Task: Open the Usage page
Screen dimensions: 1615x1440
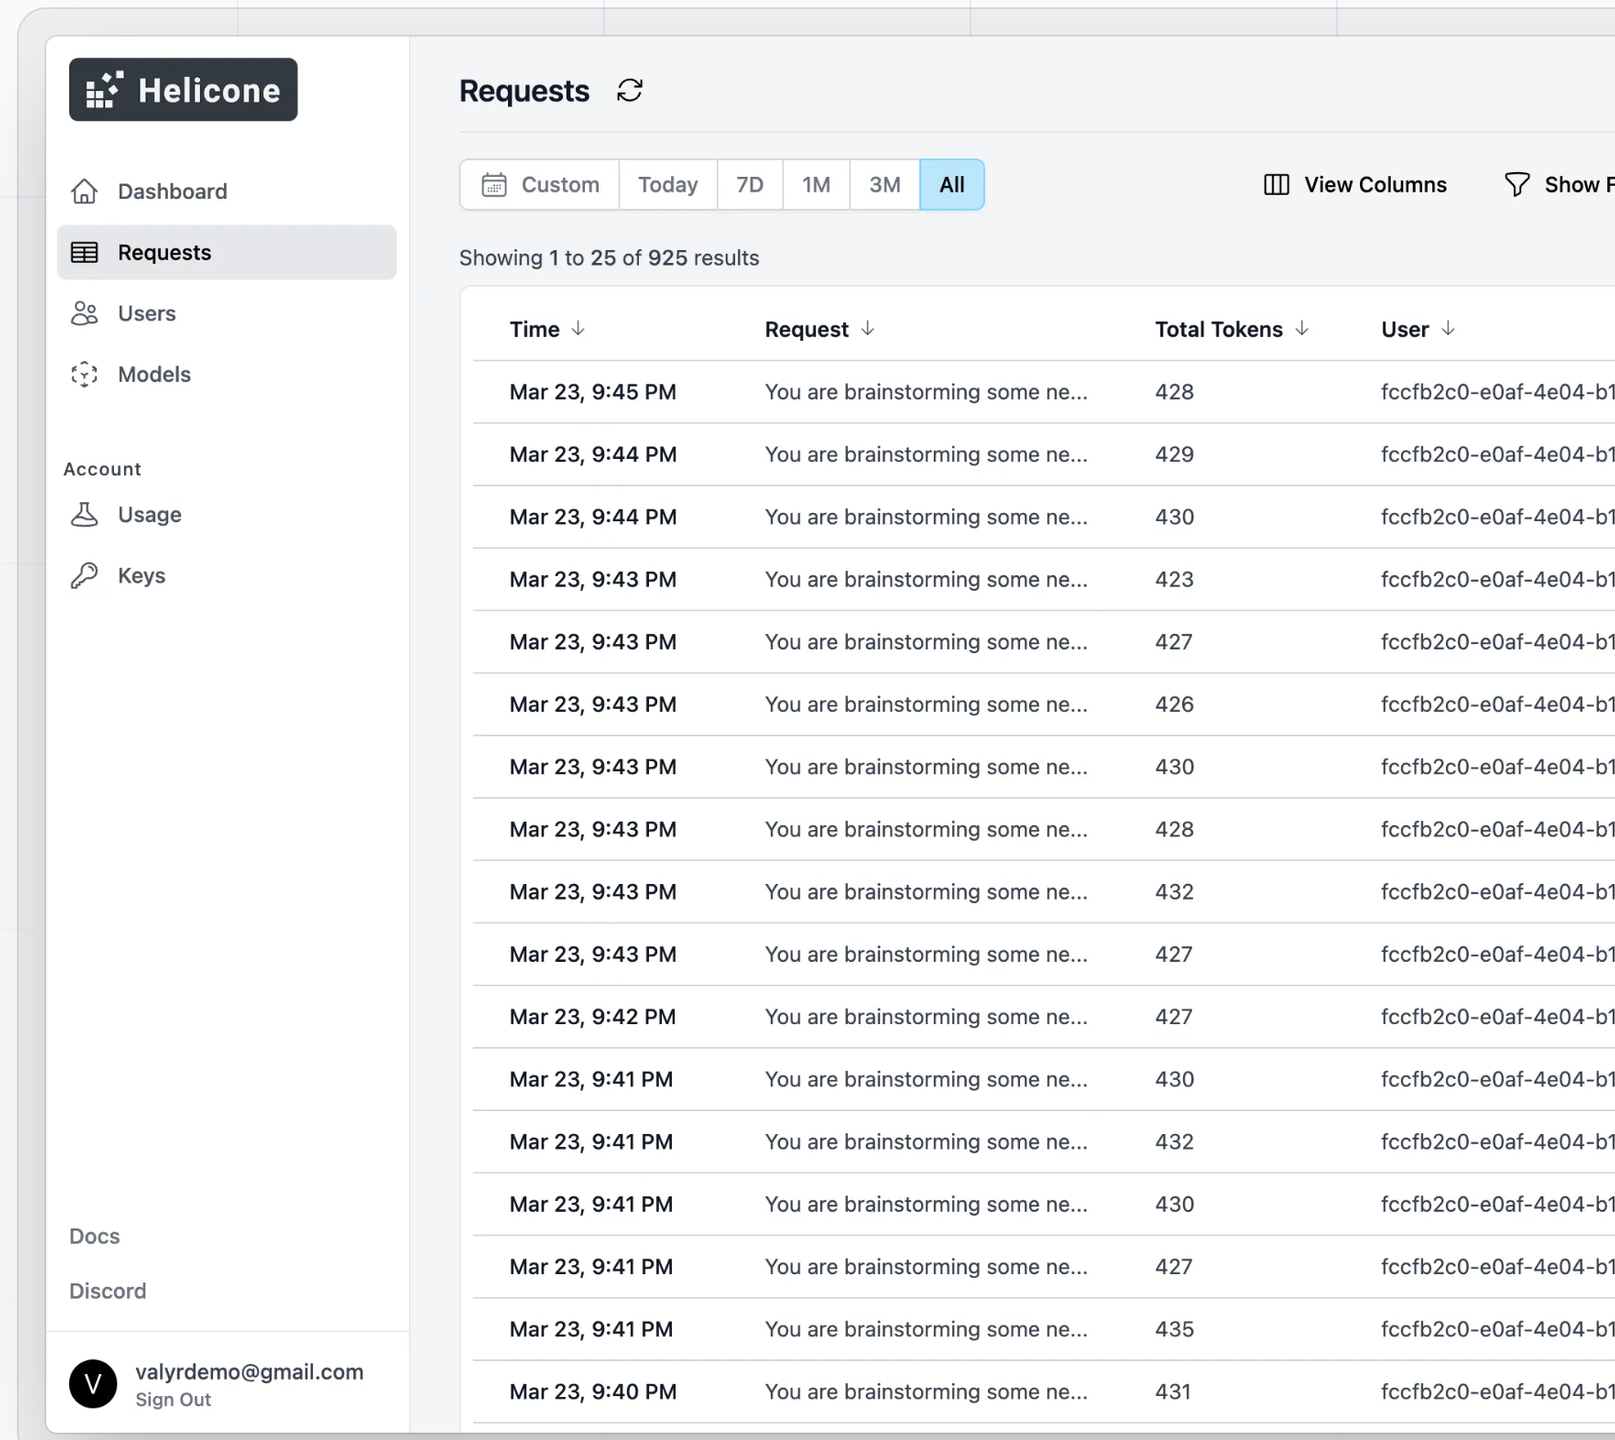Action: pos(227,515)
